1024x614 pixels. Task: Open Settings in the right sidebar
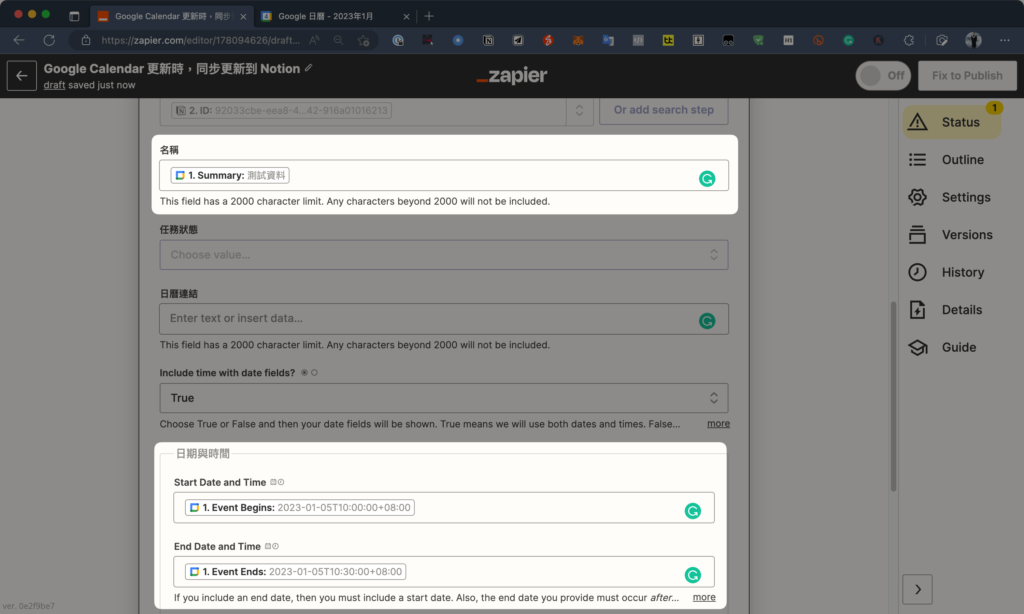[x=952, y=197]
